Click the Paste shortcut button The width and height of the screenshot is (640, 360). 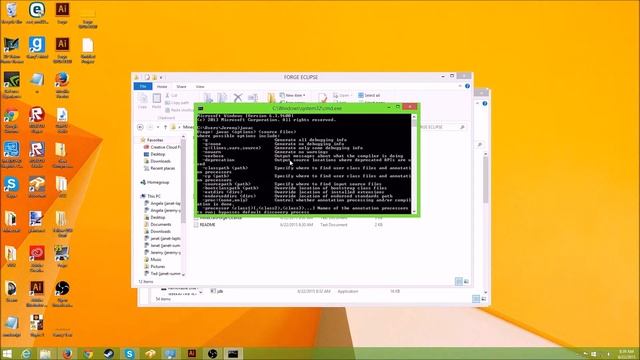[179, 110]
